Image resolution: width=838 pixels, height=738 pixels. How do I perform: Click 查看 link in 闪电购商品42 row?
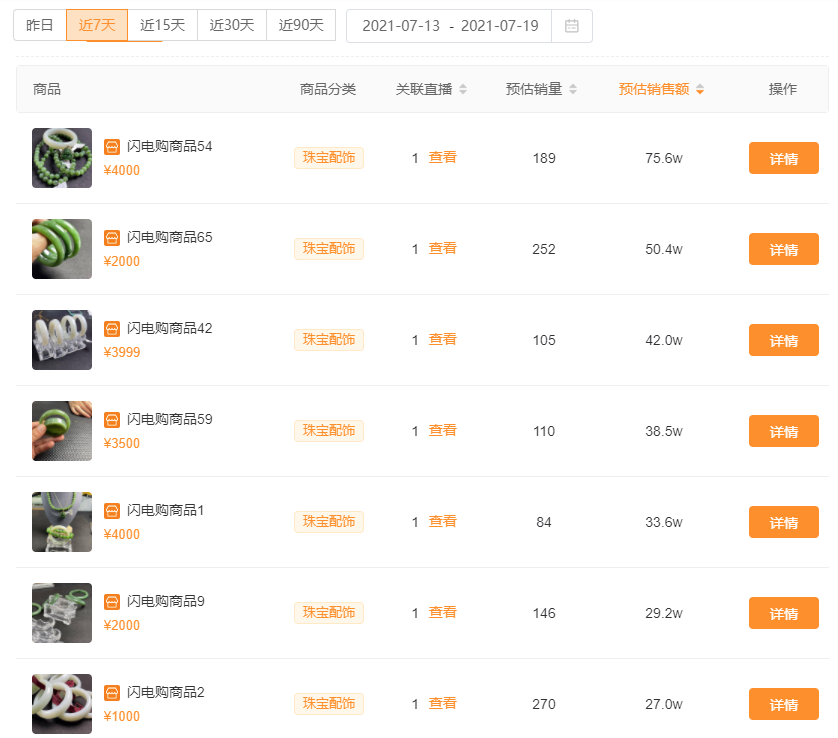(443, 339)
